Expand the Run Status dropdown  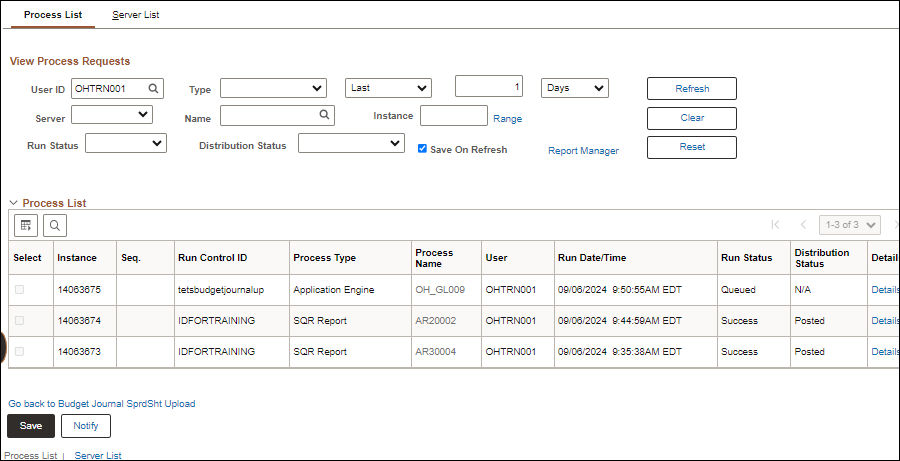tap(126, 144)
